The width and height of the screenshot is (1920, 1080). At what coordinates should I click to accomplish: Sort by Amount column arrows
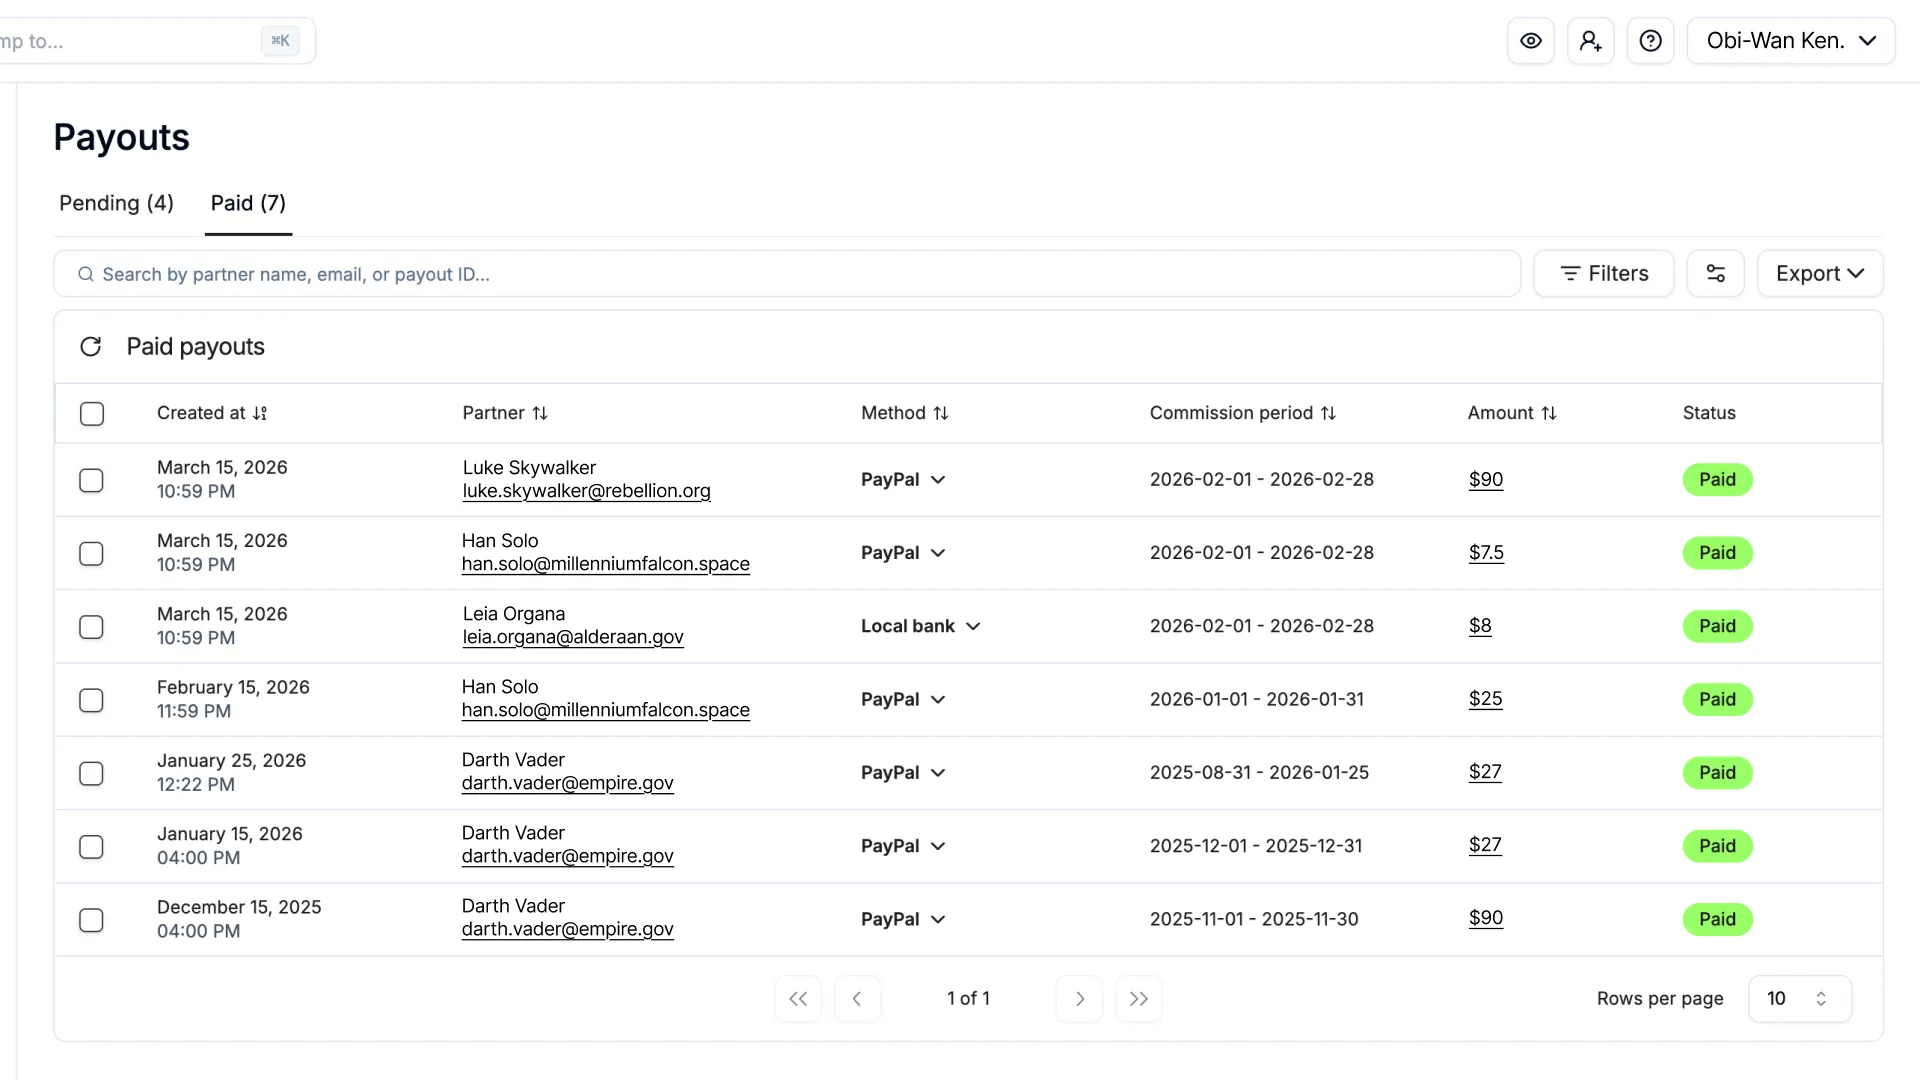coord(1548,413)
